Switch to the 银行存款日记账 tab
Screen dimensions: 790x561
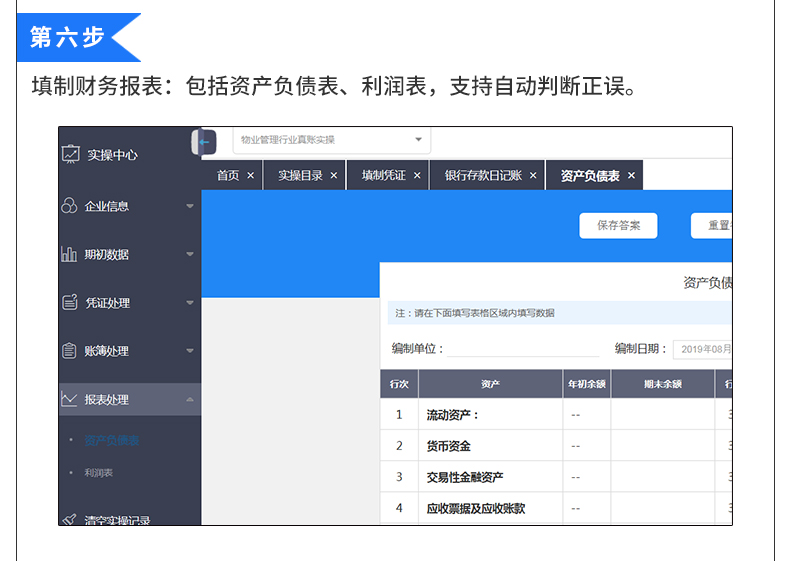(x=483, y=175)
